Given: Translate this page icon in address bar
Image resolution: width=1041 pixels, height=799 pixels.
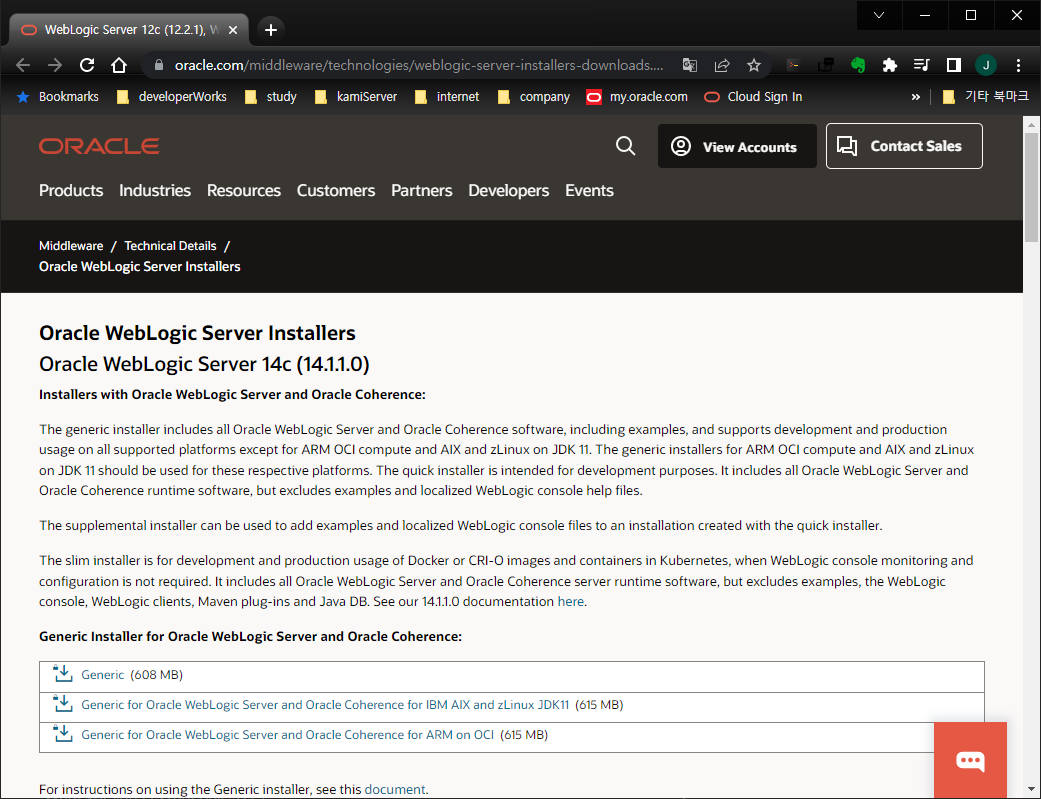Looking at the screenshot, I should tap(690, 65).
